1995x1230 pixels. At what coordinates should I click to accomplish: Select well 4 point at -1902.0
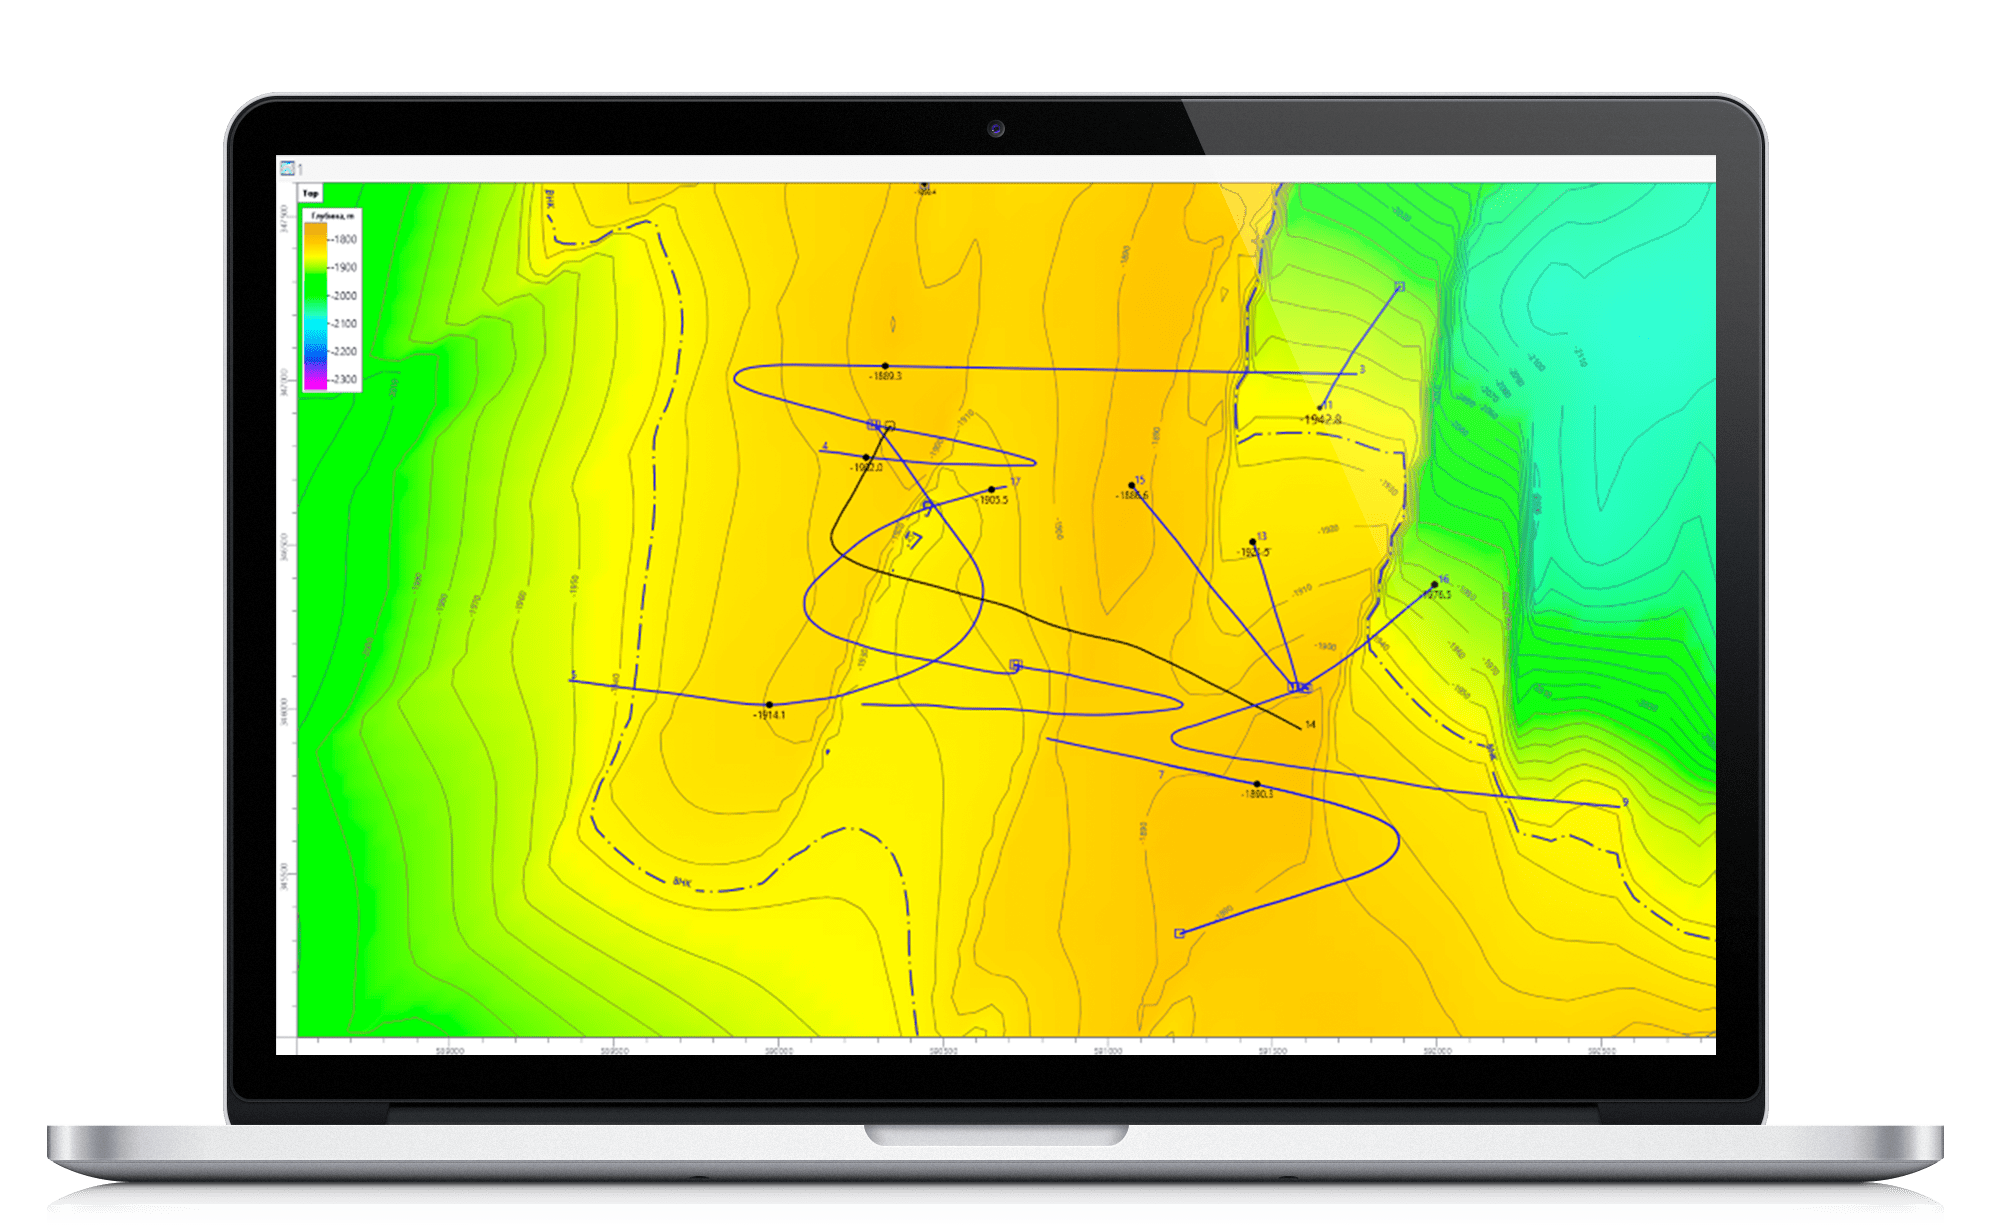866,458
